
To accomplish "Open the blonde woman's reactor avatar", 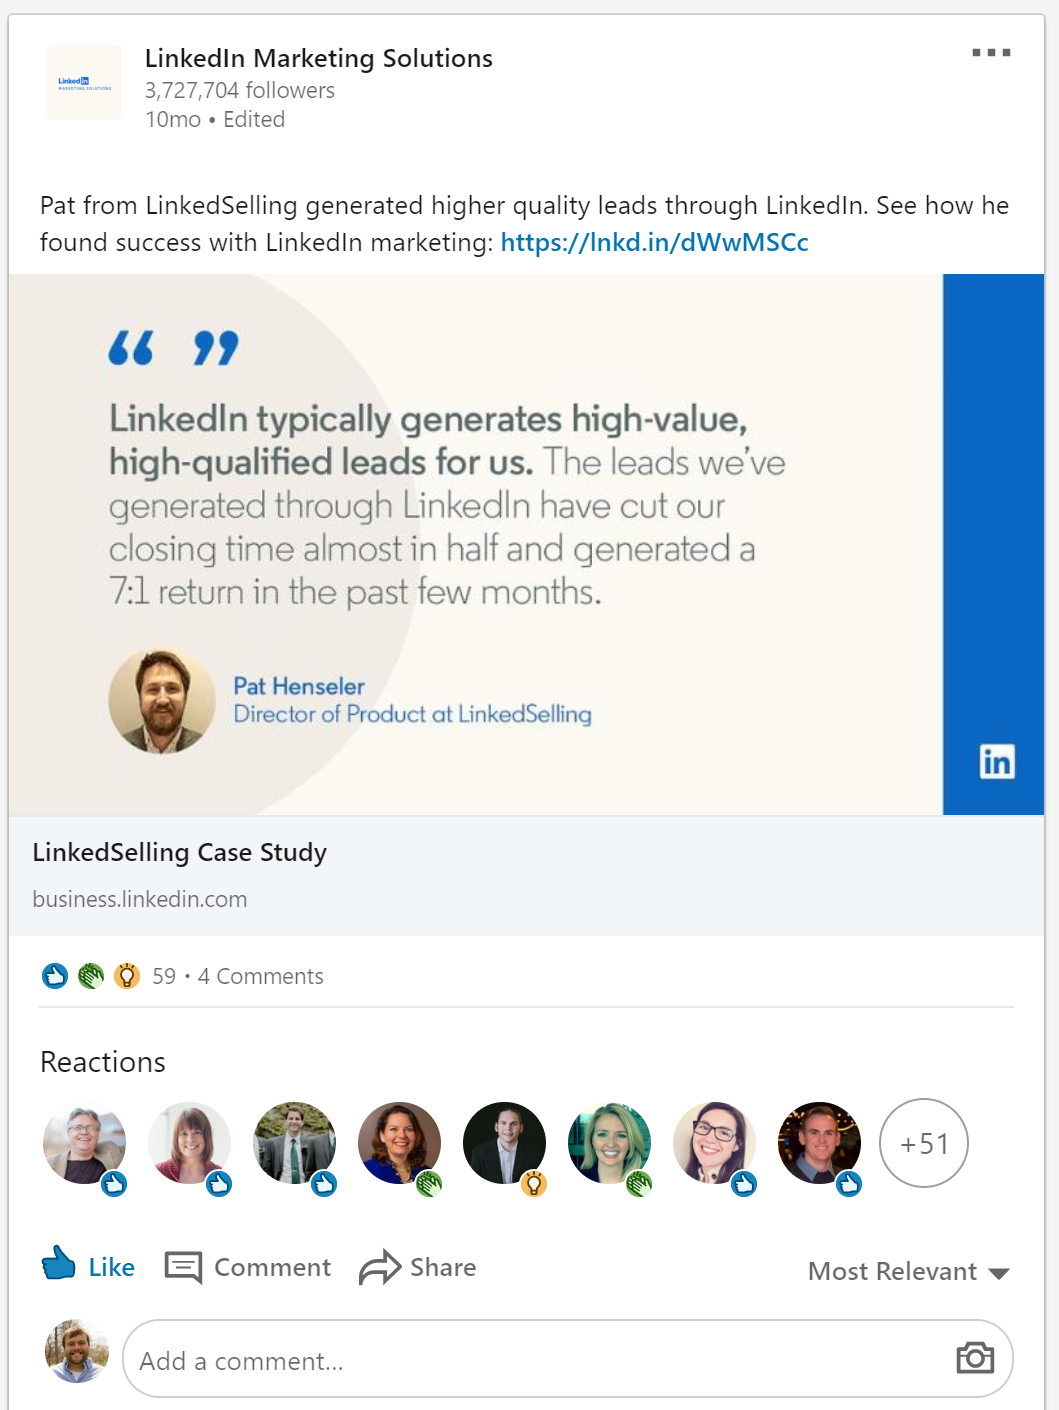I will [609, 1143].
